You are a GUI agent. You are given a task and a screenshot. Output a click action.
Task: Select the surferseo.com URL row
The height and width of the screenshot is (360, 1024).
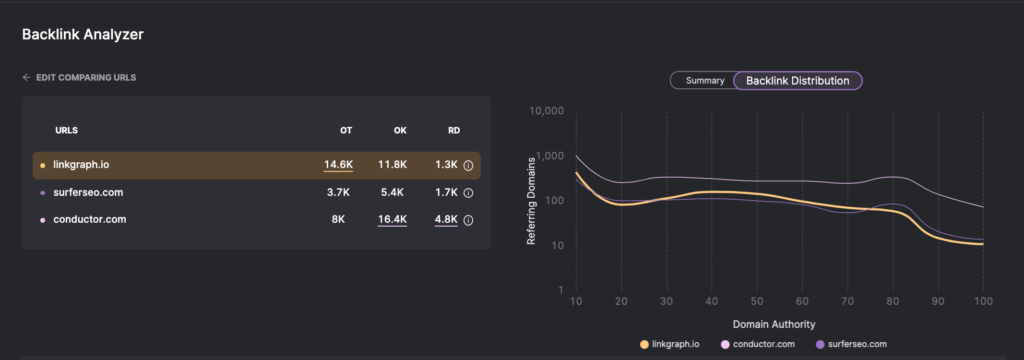257,193
